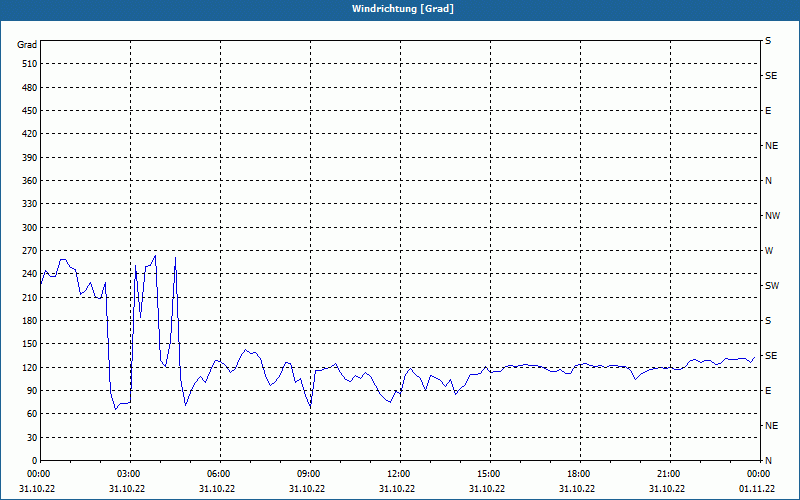Select the 150 y-axis value
The image size is (800, 500).
point(29,344)
